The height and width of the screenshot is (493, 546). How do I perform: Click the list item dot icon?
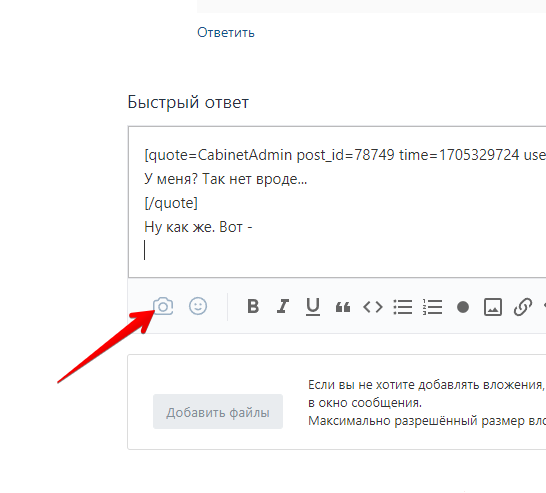(x=463, y=307)
